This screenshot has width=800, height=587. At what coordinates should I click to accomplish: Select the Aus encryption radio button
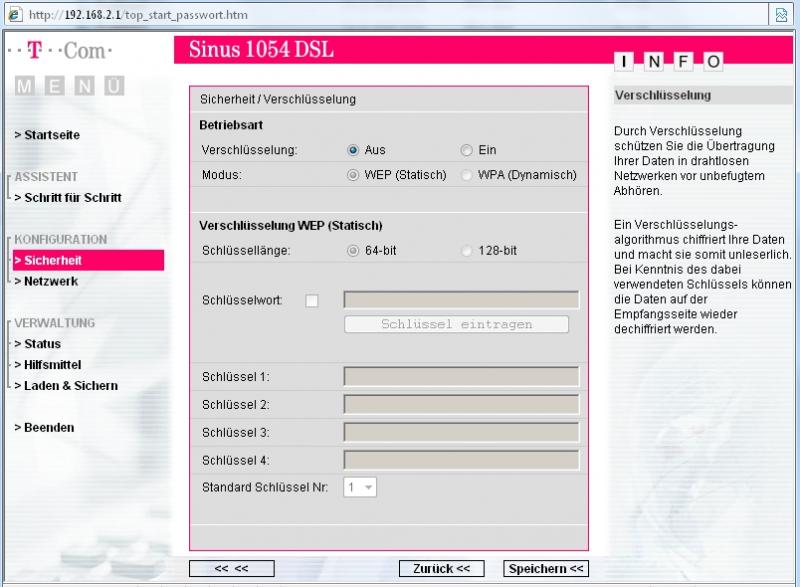[x=353, y=150]
